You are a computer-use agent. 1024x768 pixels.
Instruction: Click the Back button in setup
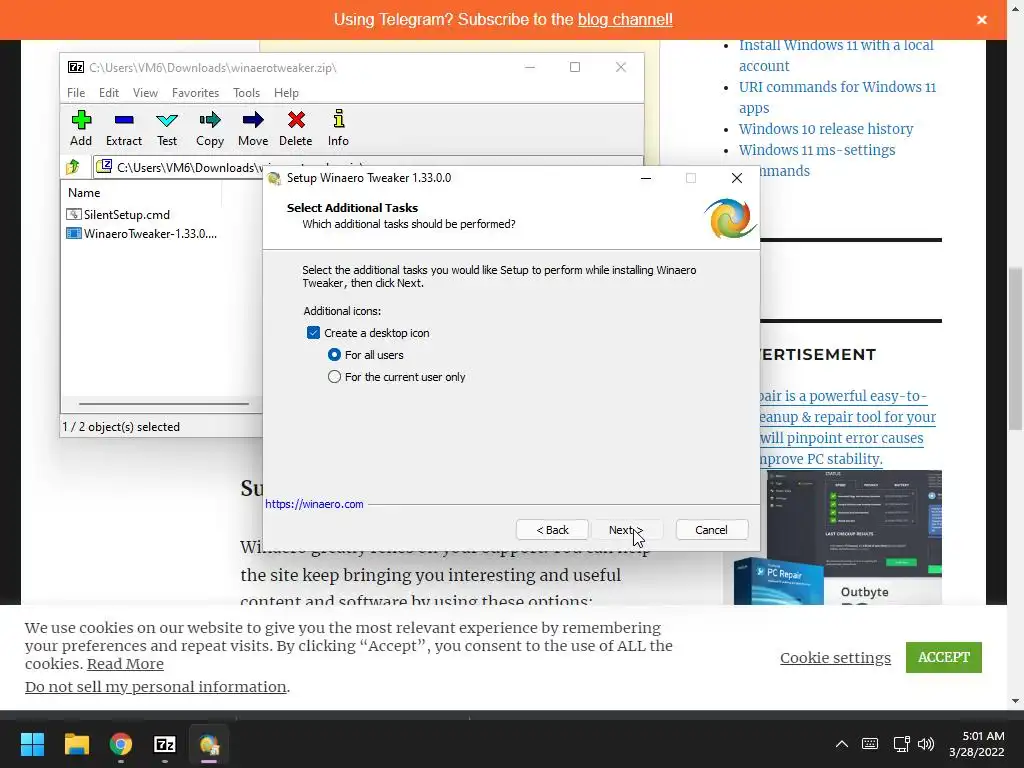coord(552,530)
